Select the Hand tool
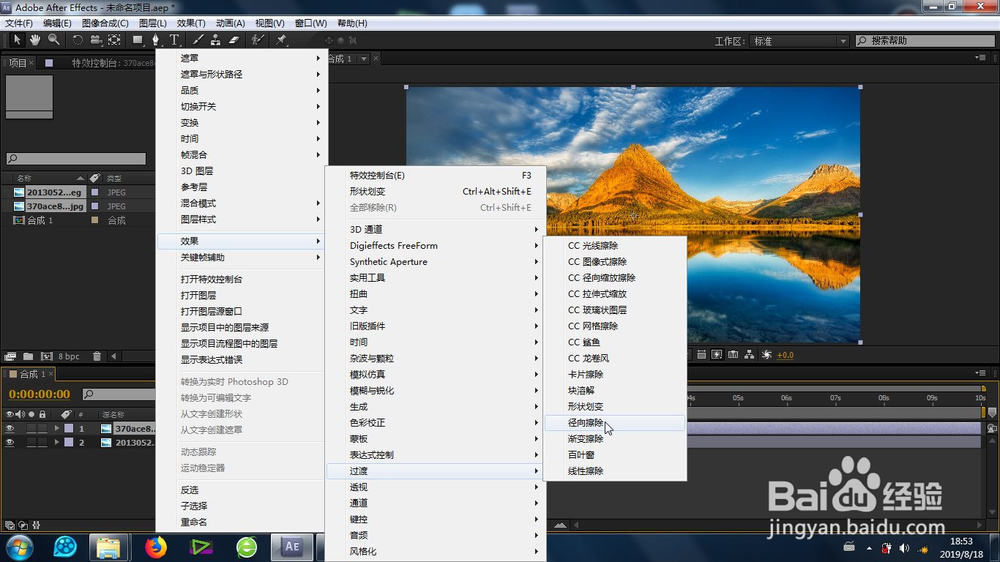 coord(35,40)
